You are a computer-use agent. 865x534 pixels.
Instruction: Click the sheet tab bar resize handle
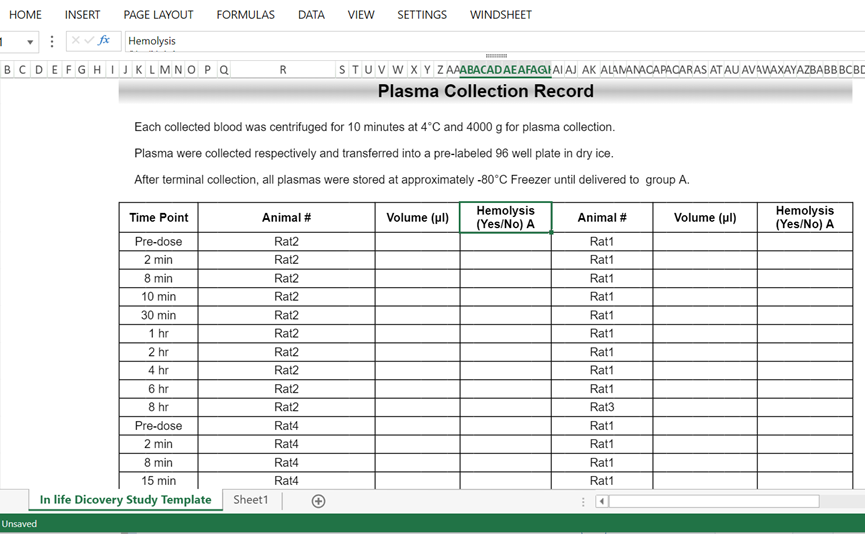[x=583, y=501]
